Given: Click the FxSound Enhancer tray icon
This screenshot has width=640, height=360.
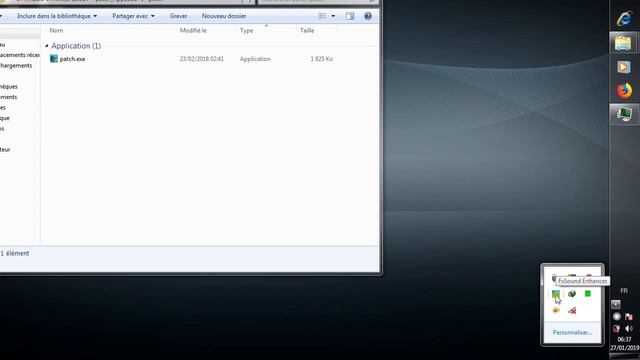Looking at the screenshot, I should click(x=556, y=294).
